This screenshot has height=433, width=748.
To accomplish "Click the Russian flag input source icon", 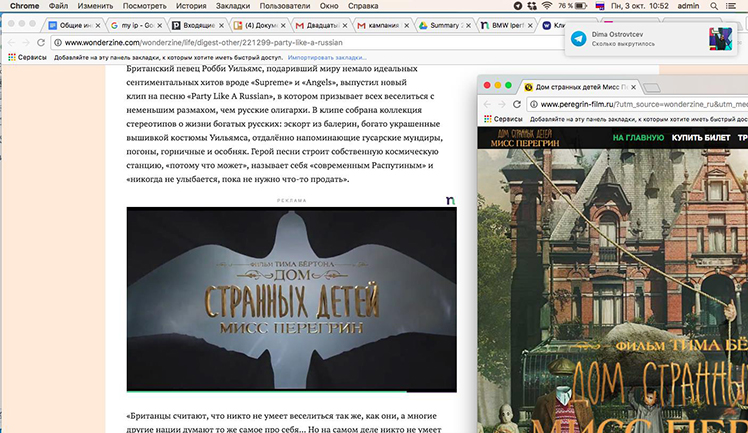I will pyautogui.click(x=600, y=6).
